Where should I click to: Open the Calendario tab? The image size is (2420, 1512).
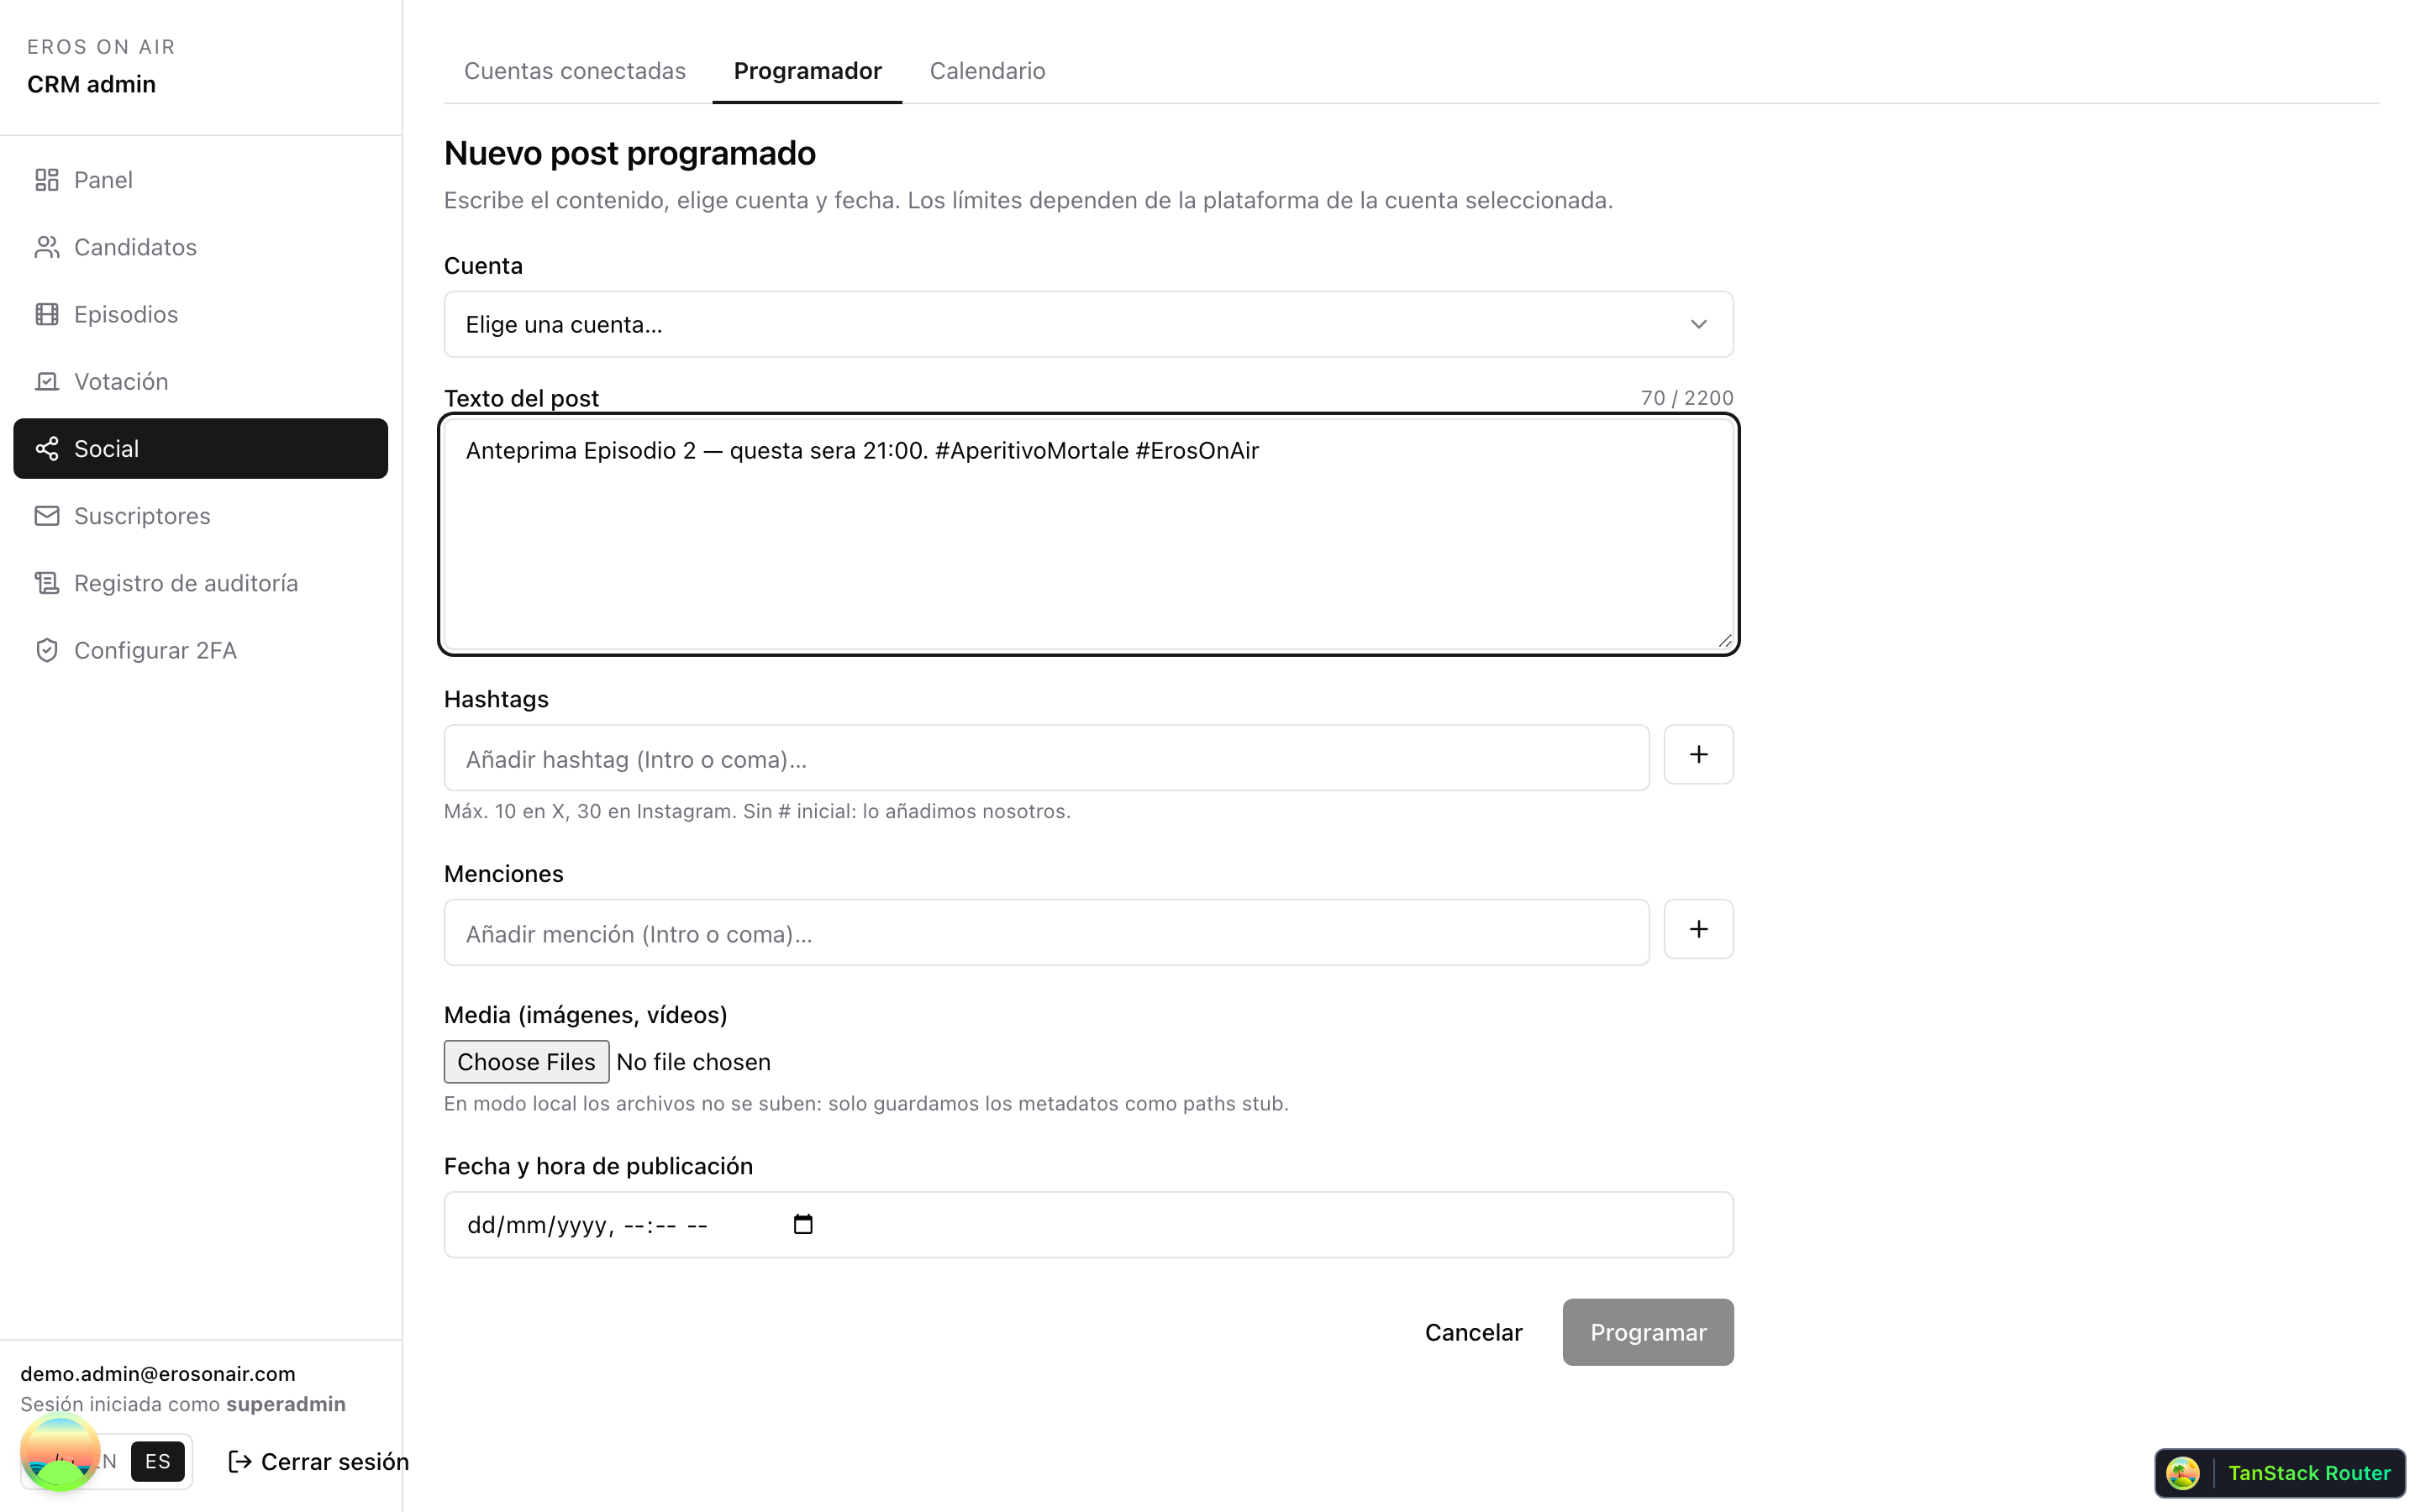[x=987, y=71]
